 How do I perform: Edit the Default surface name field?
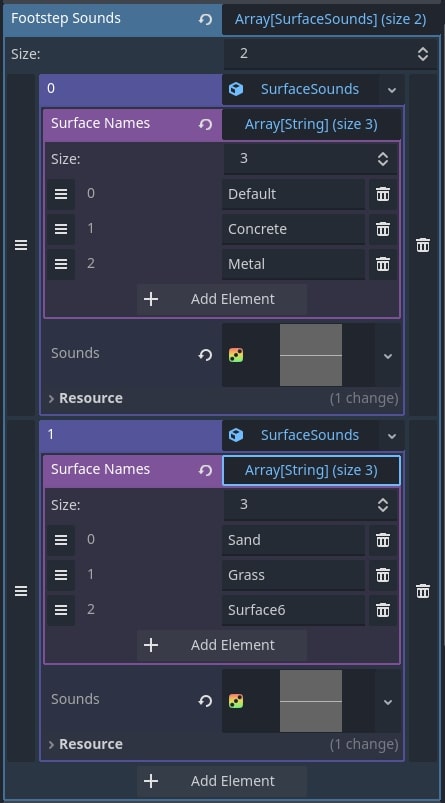click(x=293, y=194)
